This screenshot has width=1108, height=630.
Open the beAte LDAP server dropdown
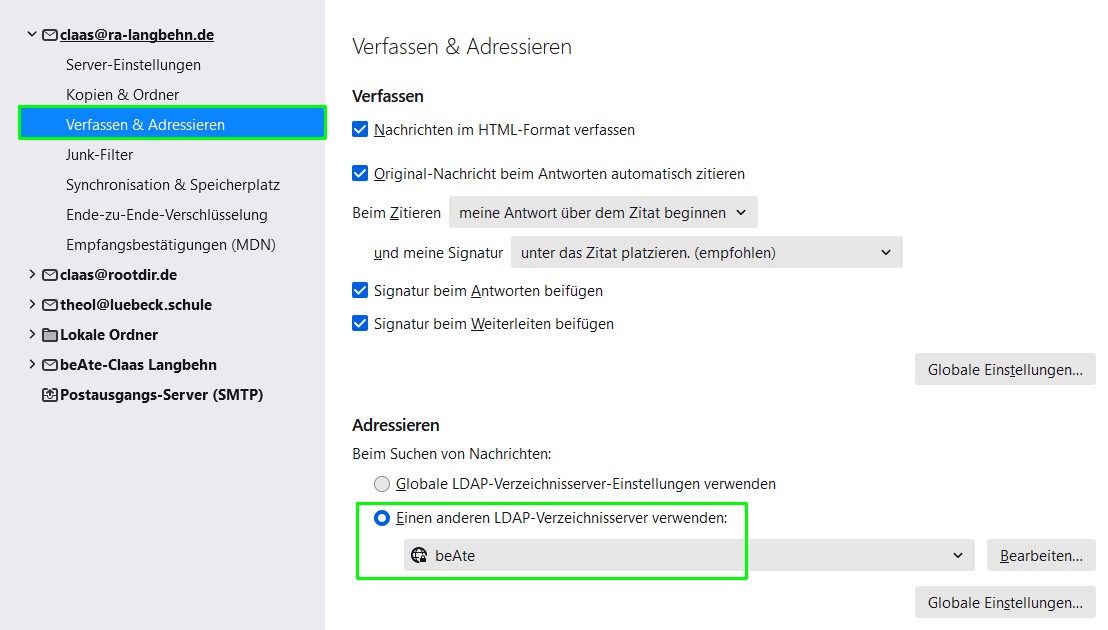pyautogui.click(x=689, y=555)
